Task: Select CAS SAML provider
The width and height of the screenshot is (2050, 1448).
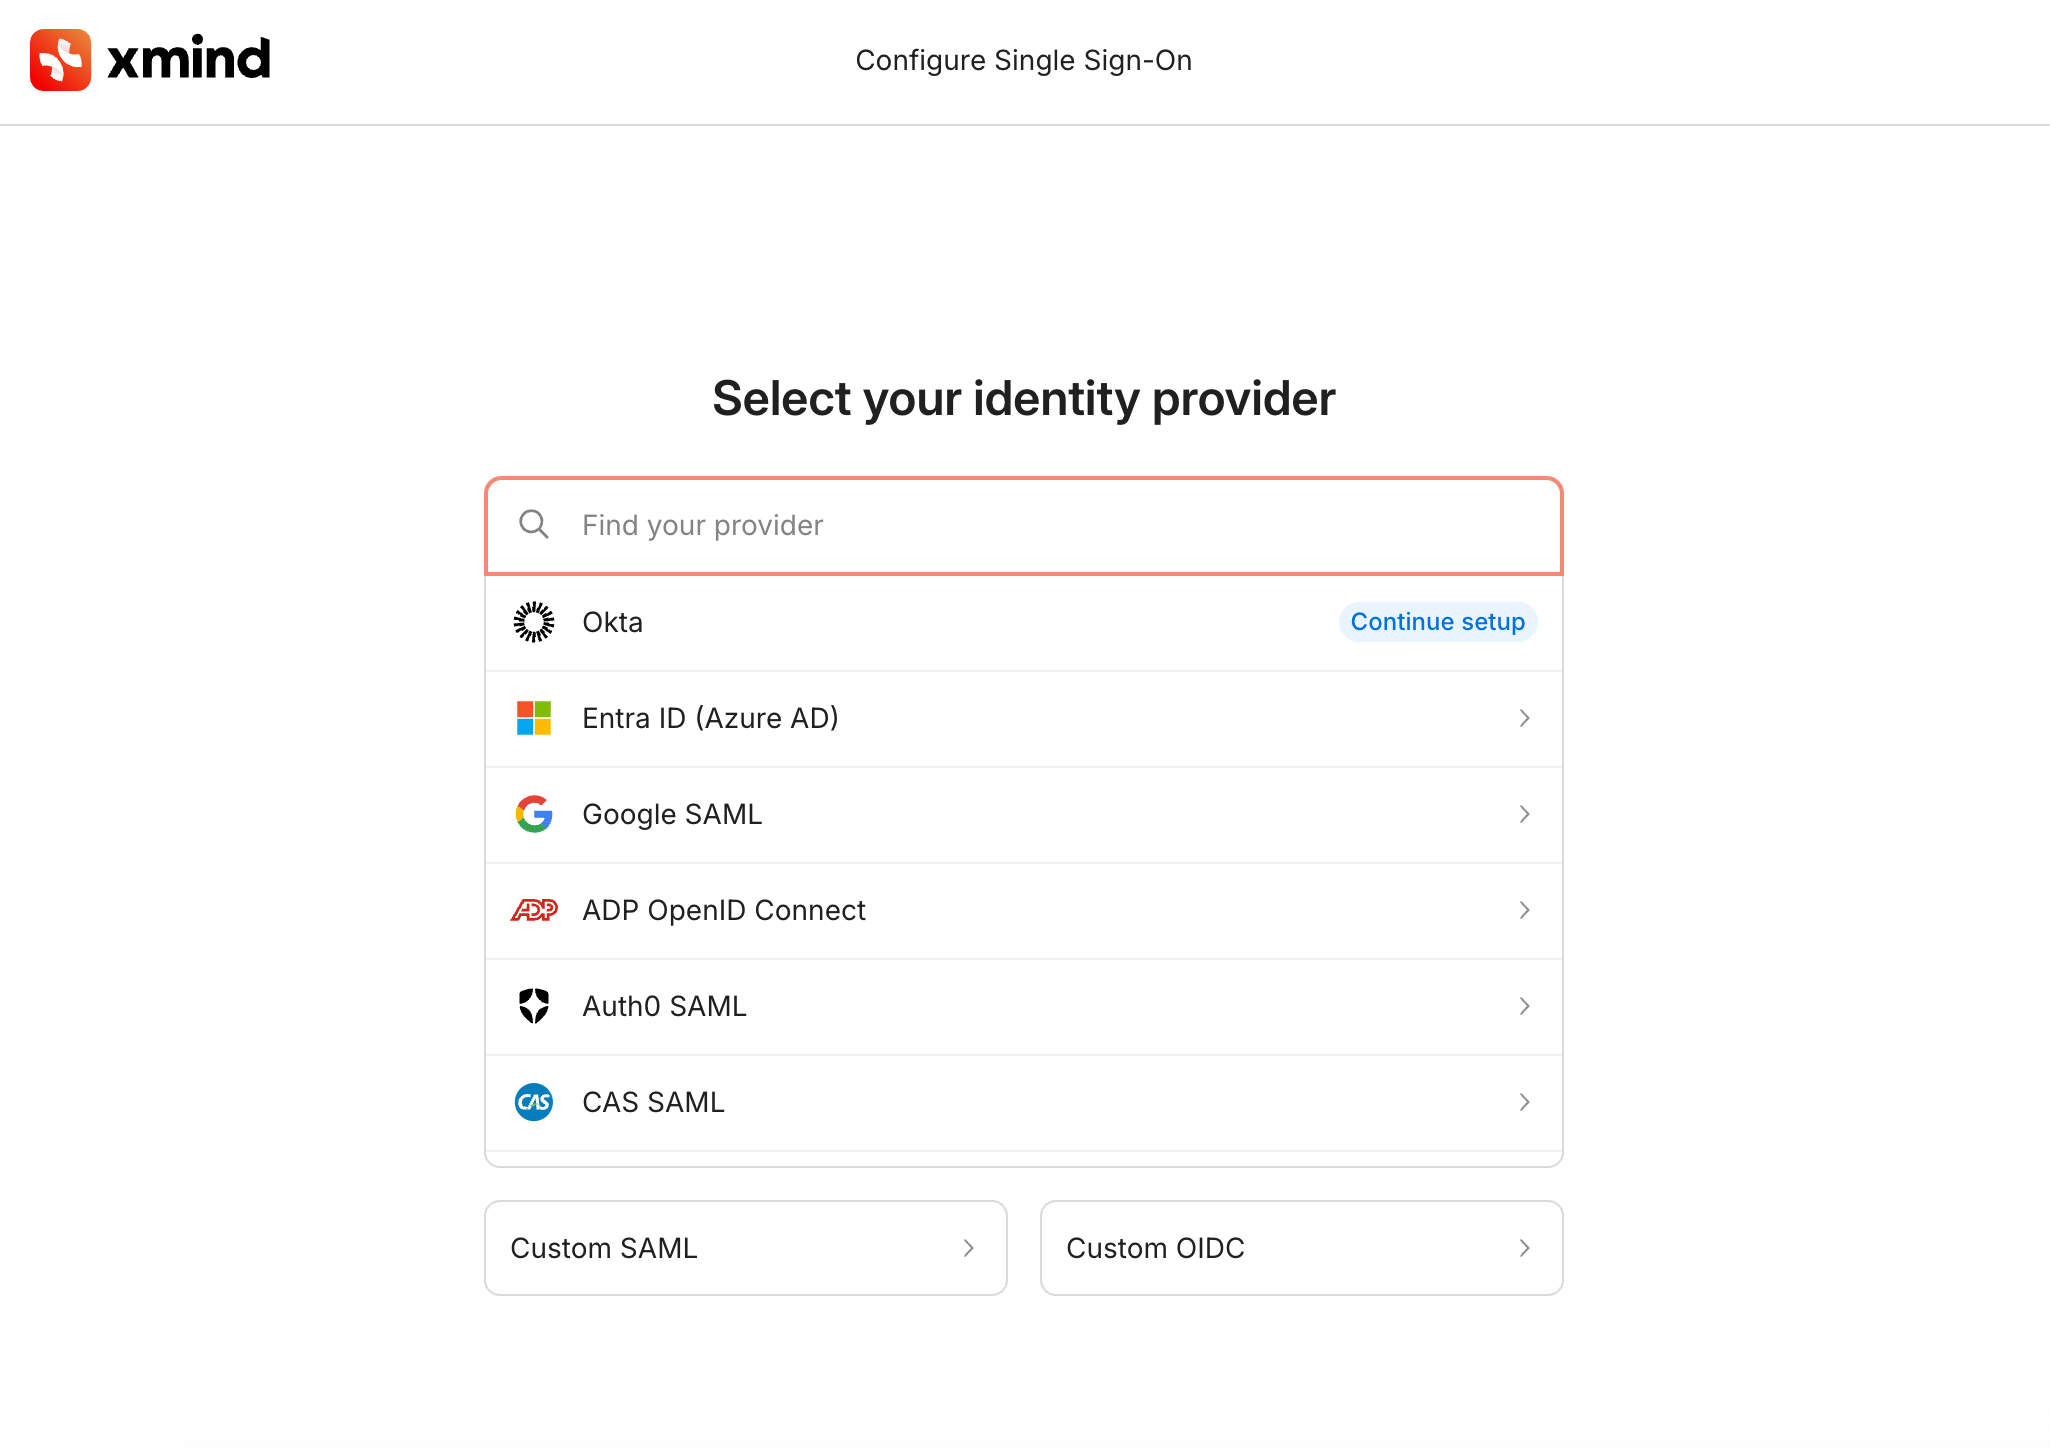Action: point(1024,1103)
